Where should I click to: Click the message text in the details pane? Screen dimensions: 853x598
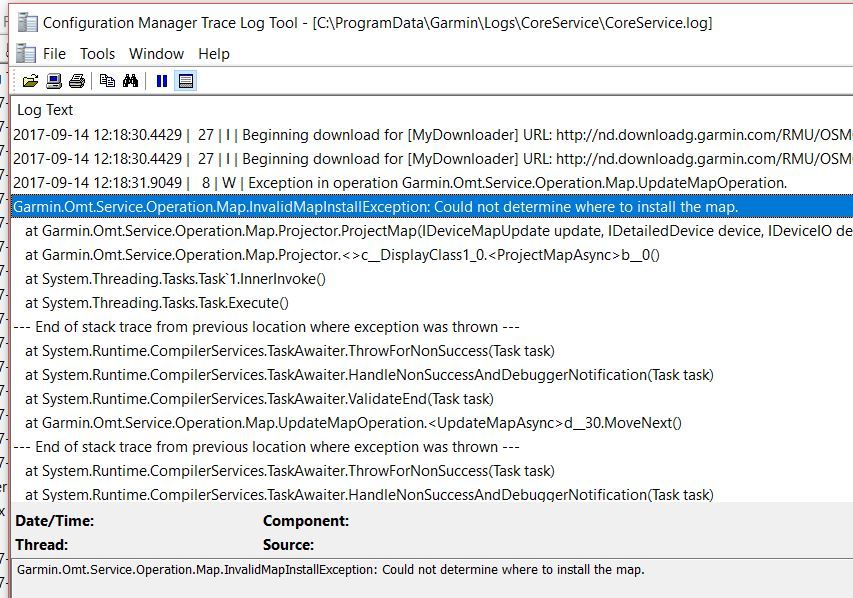click(330, 570)
